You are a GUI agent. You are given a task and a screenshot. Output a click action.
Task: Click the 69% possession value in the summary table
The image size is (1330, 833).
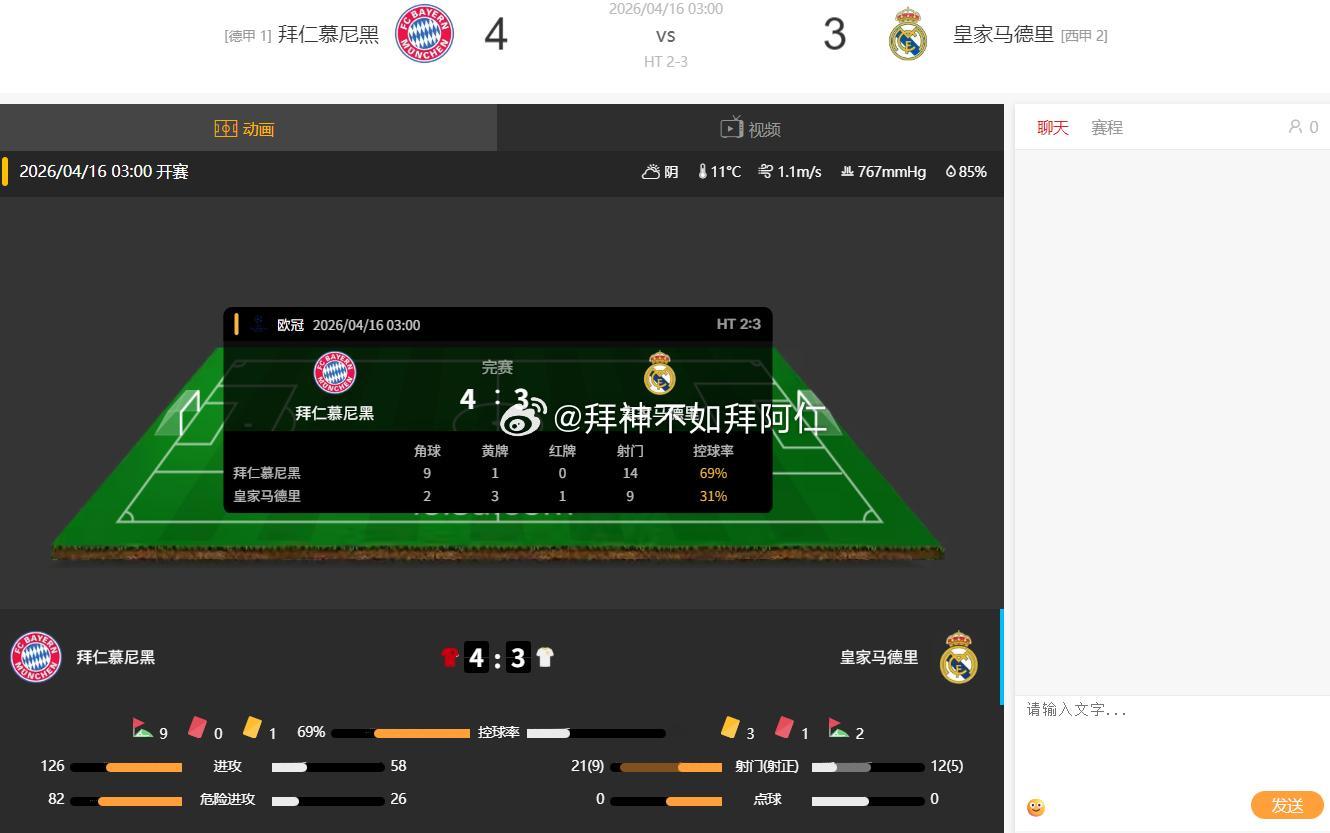pyautogui.click(x=713, y=473)
